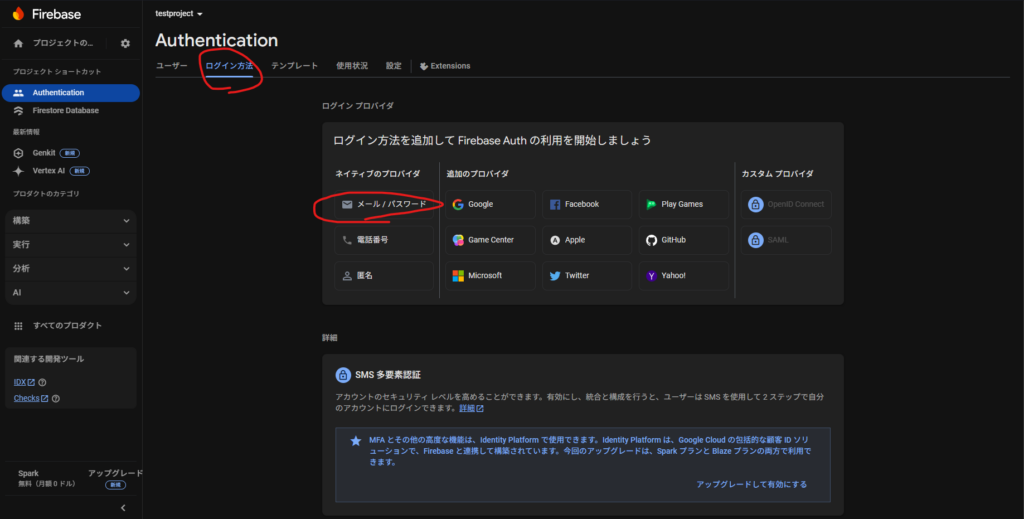Click the SMS multi-factor lock icon
Viewport: 1024px width, 519px height.
click(x=343, y=375)
